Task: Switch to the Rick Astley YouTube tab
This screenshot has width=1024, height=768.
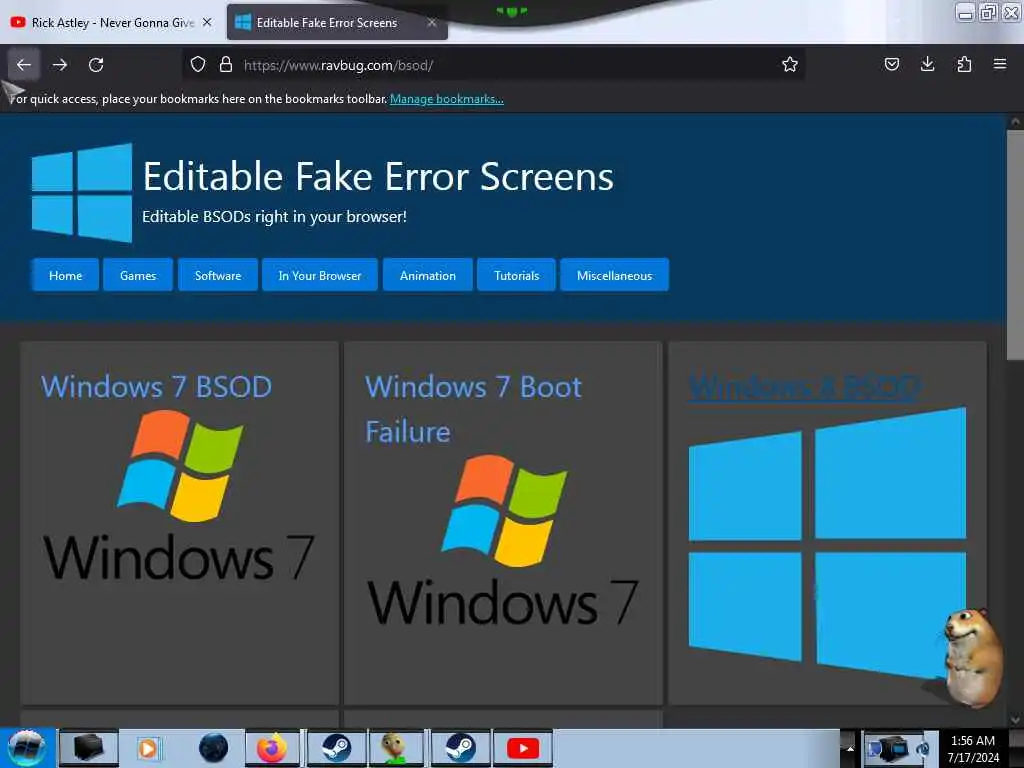Action: point(112,22)
